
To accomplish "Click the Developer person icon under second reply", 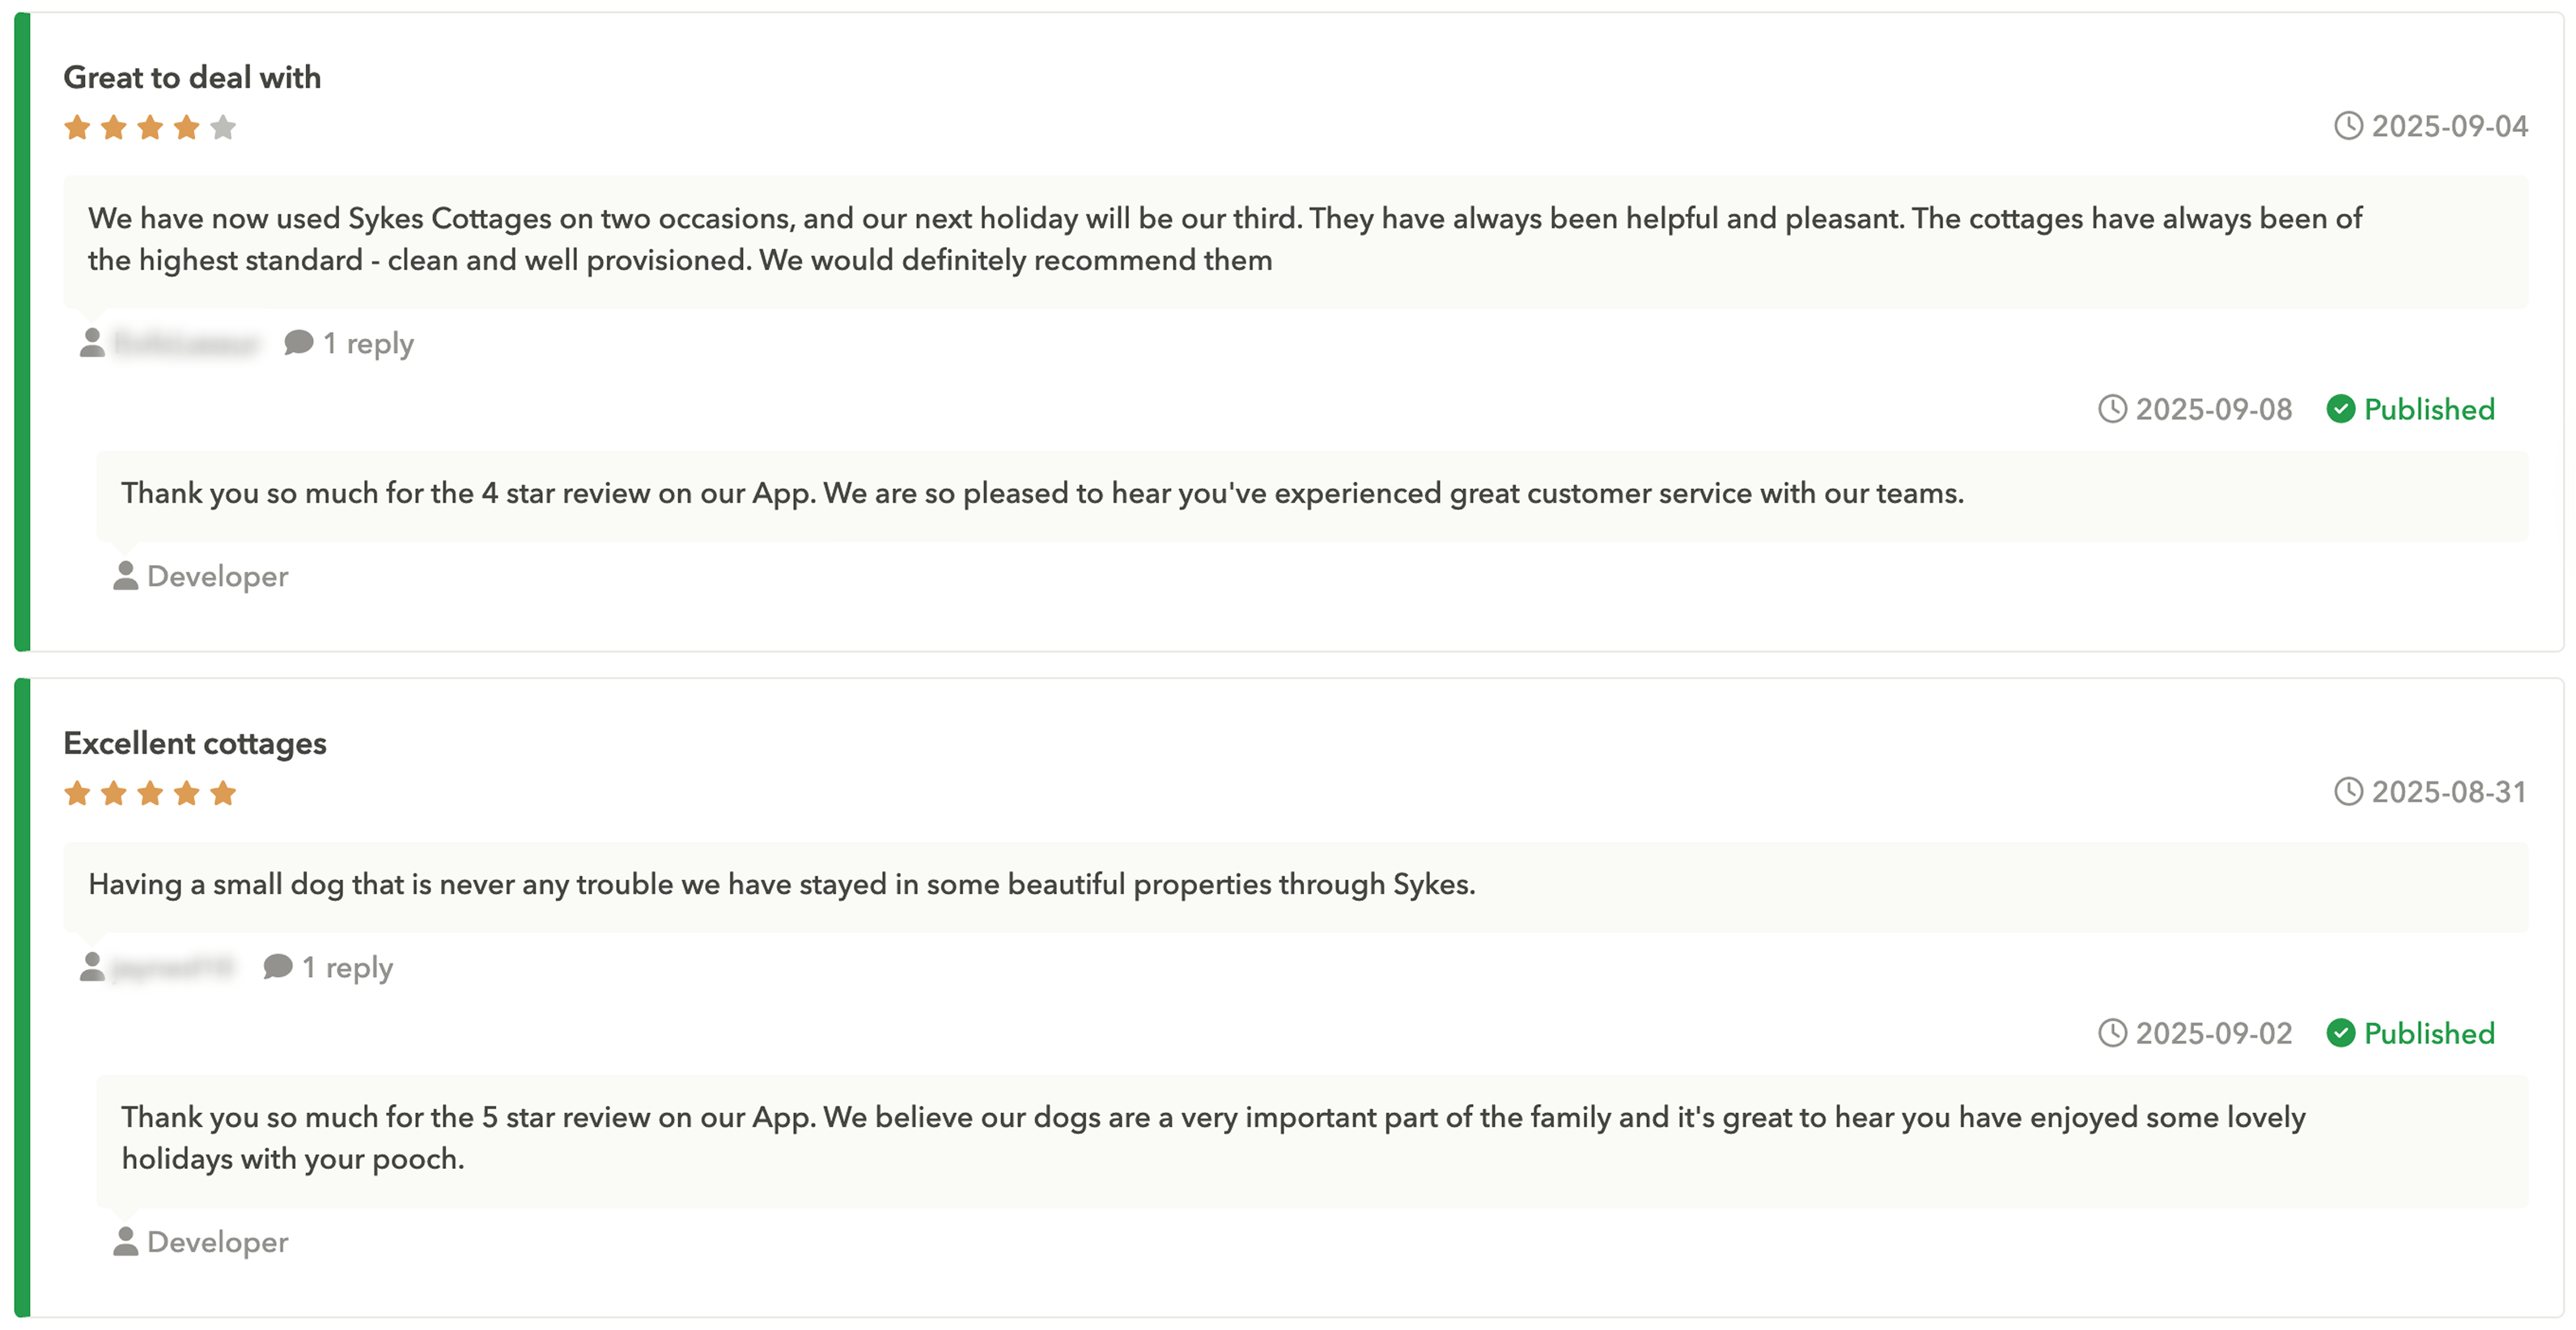I will click(126, 1241).
